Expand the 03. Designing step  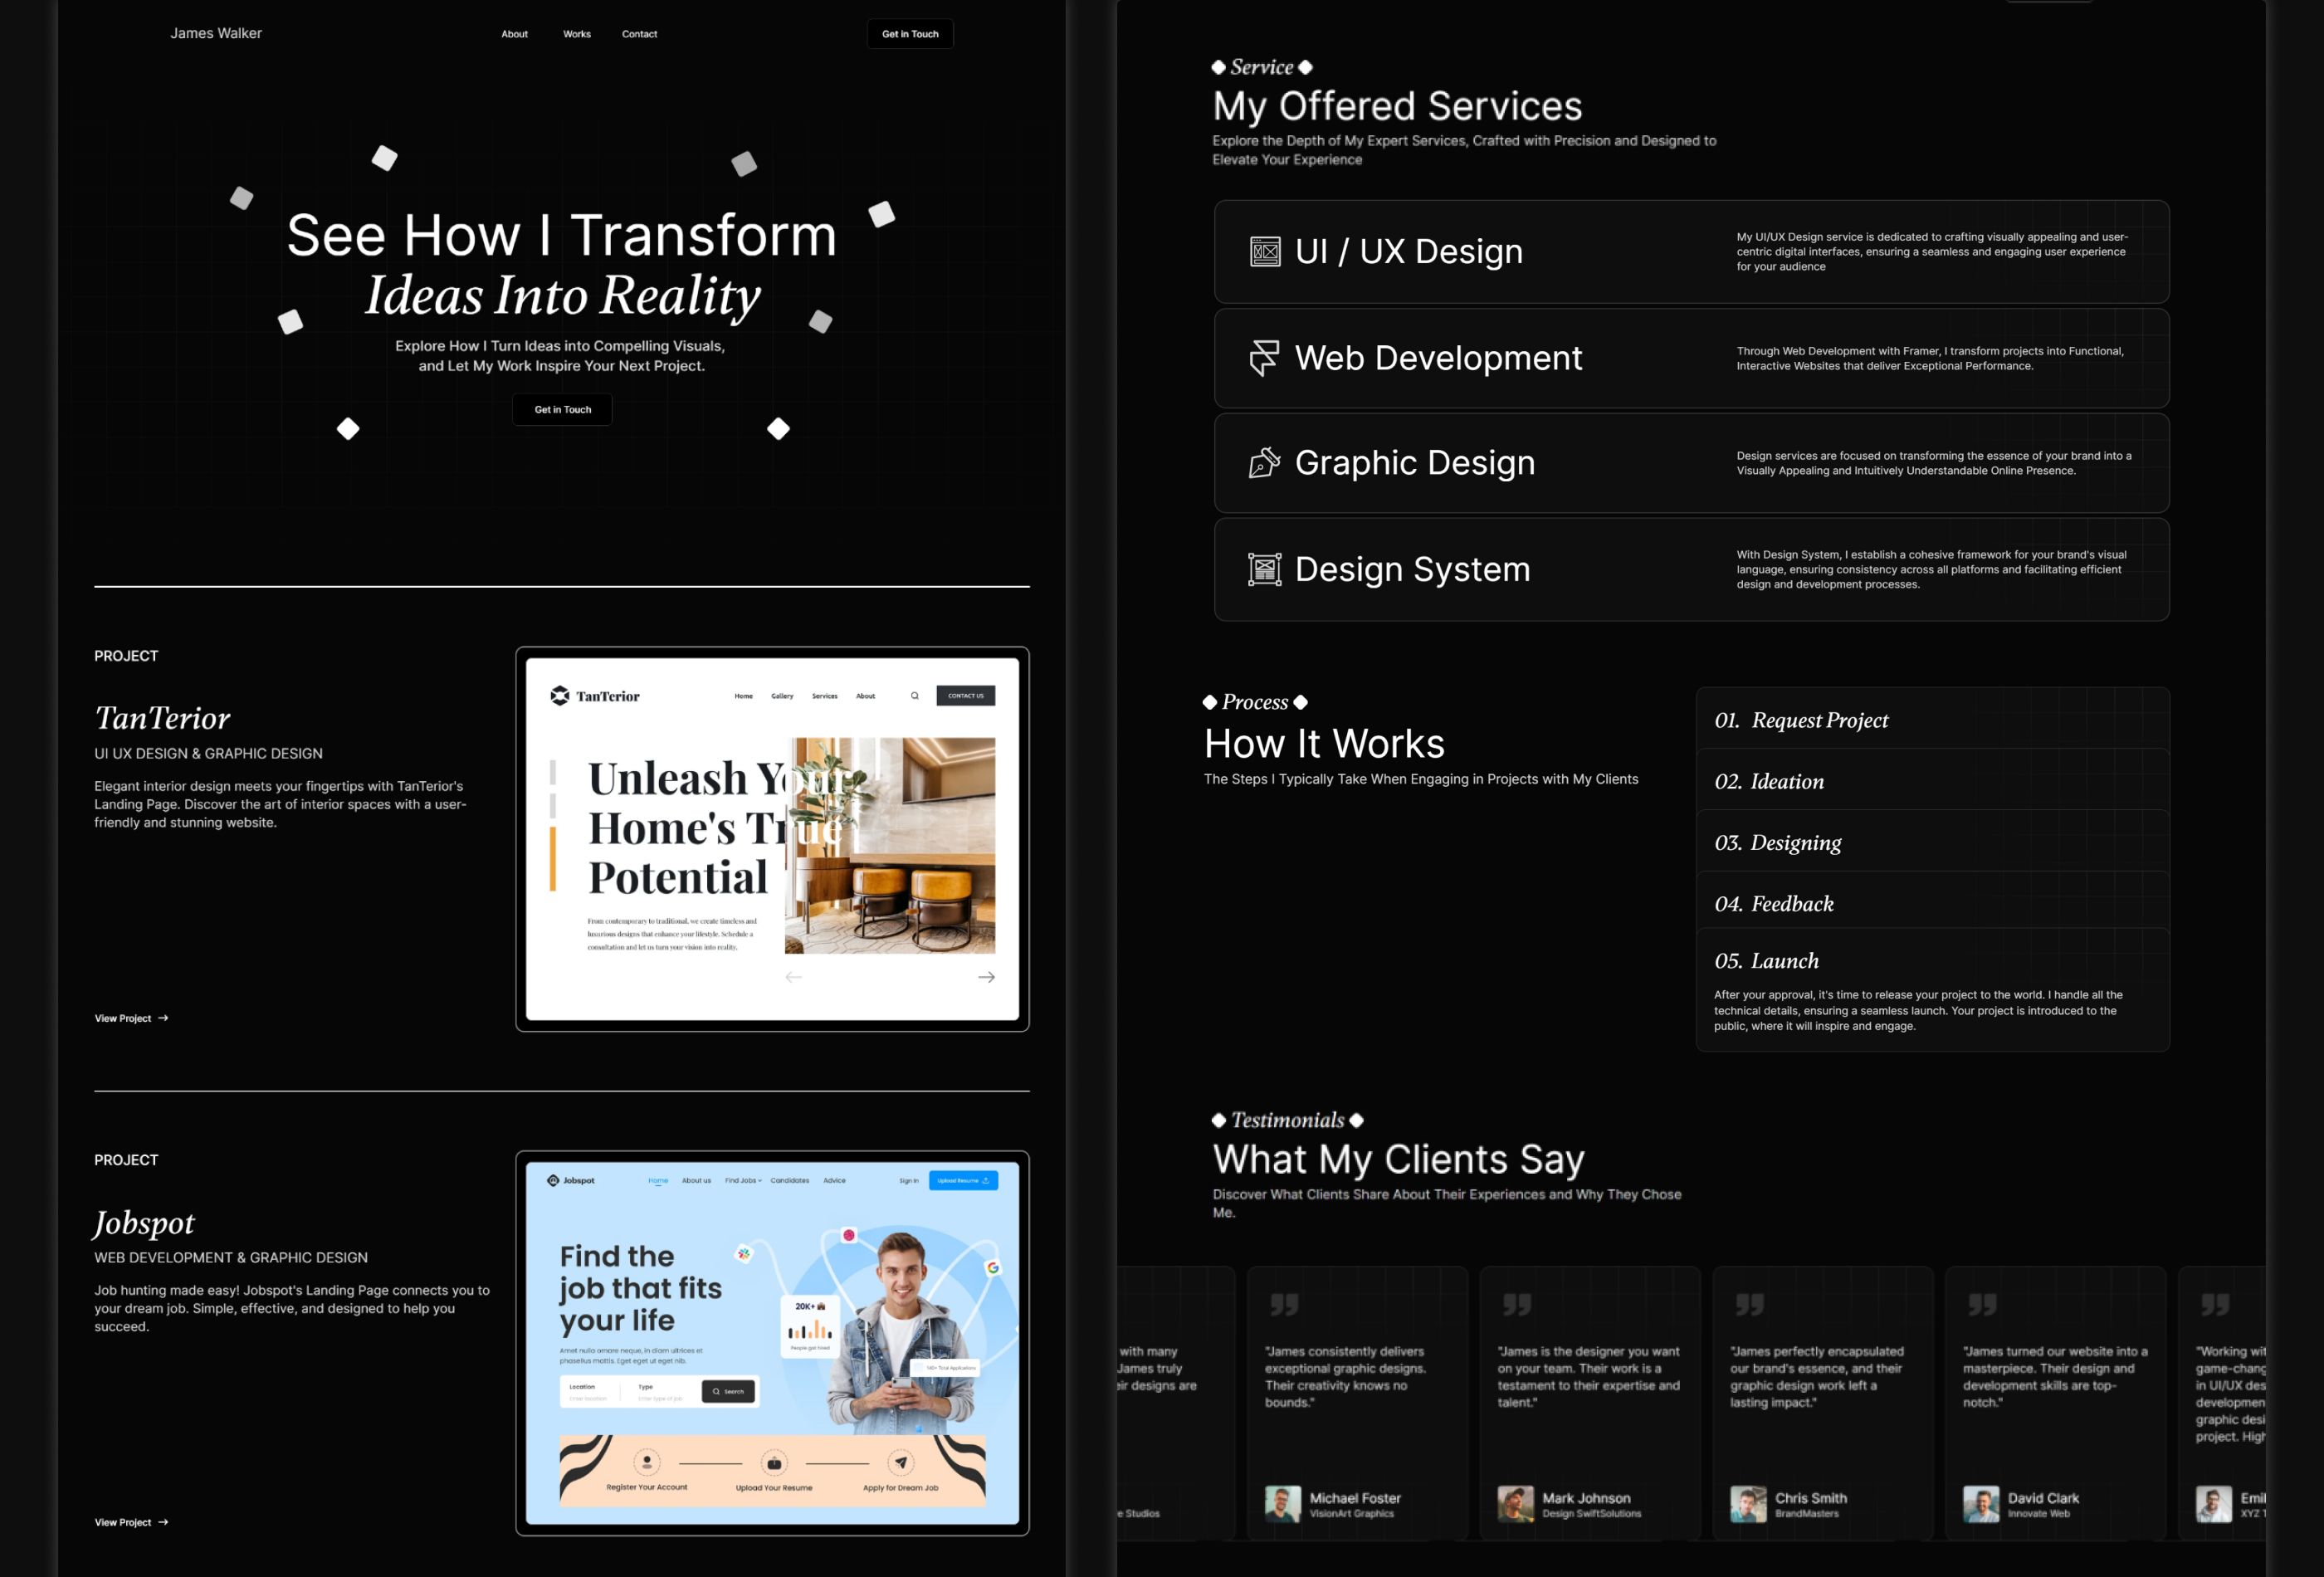(1932, 842)
